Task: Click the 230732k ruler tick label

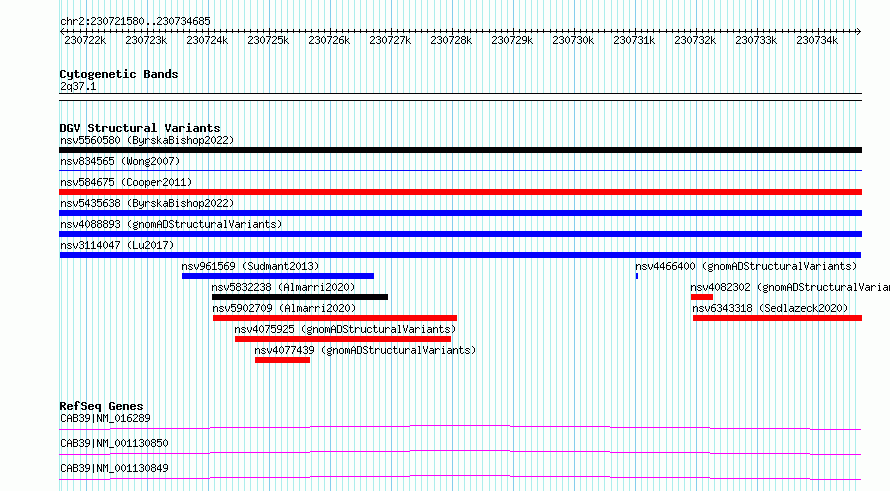Action: click(x=695, y=40)
